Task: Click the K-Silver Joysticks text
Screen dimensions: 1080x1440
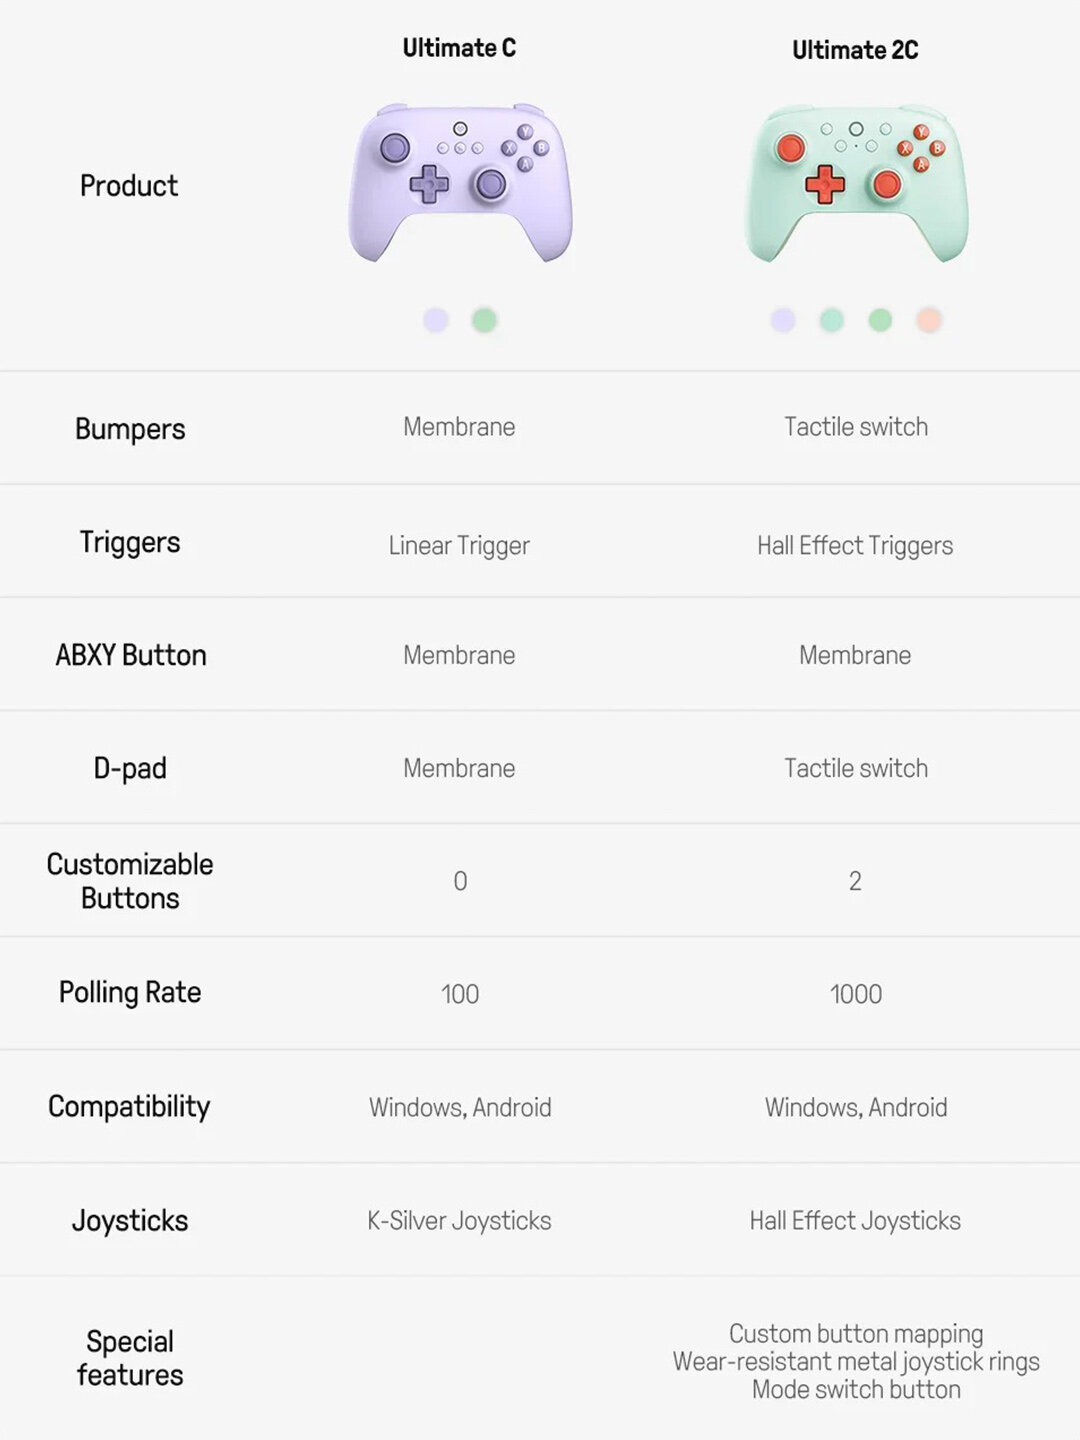Action: pos(459,1221)
